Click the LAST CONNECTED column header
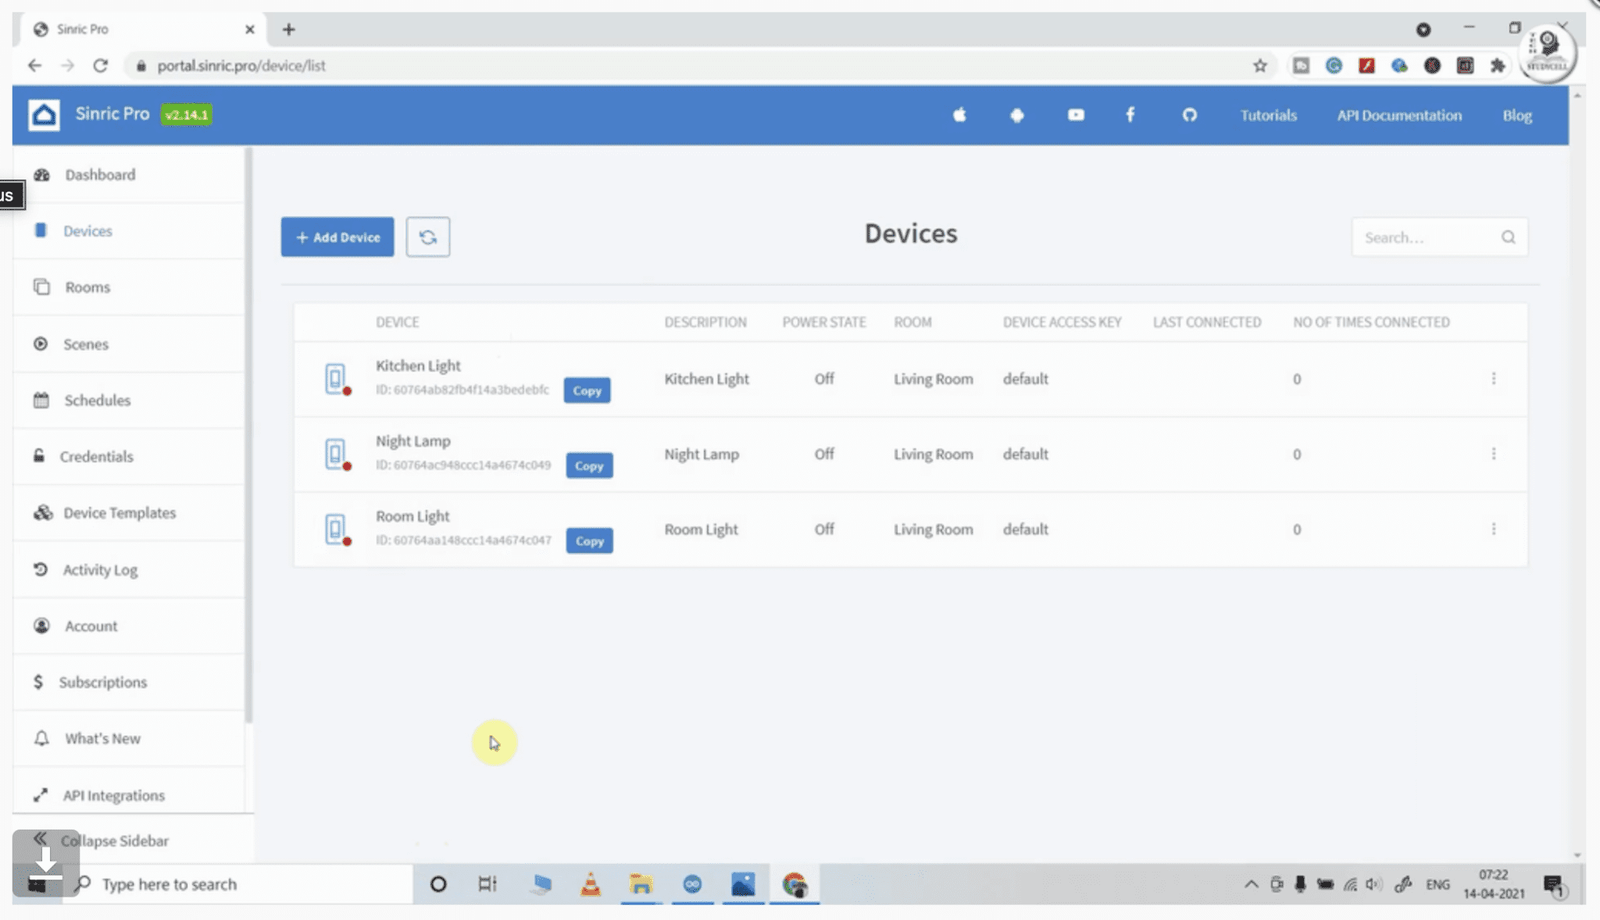The height and width of the screenshot is (920, 1600). coord(1207,322)
